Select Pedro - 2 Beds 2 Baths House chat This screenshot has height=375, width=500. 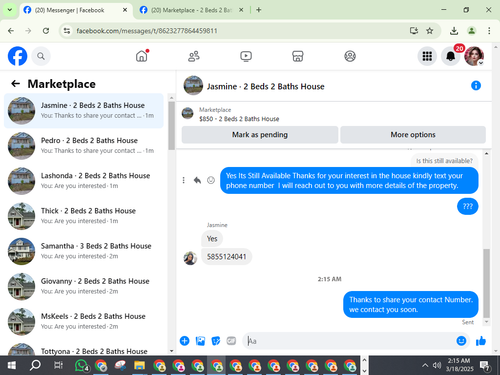pyautogui.click(x=84, y=146)
